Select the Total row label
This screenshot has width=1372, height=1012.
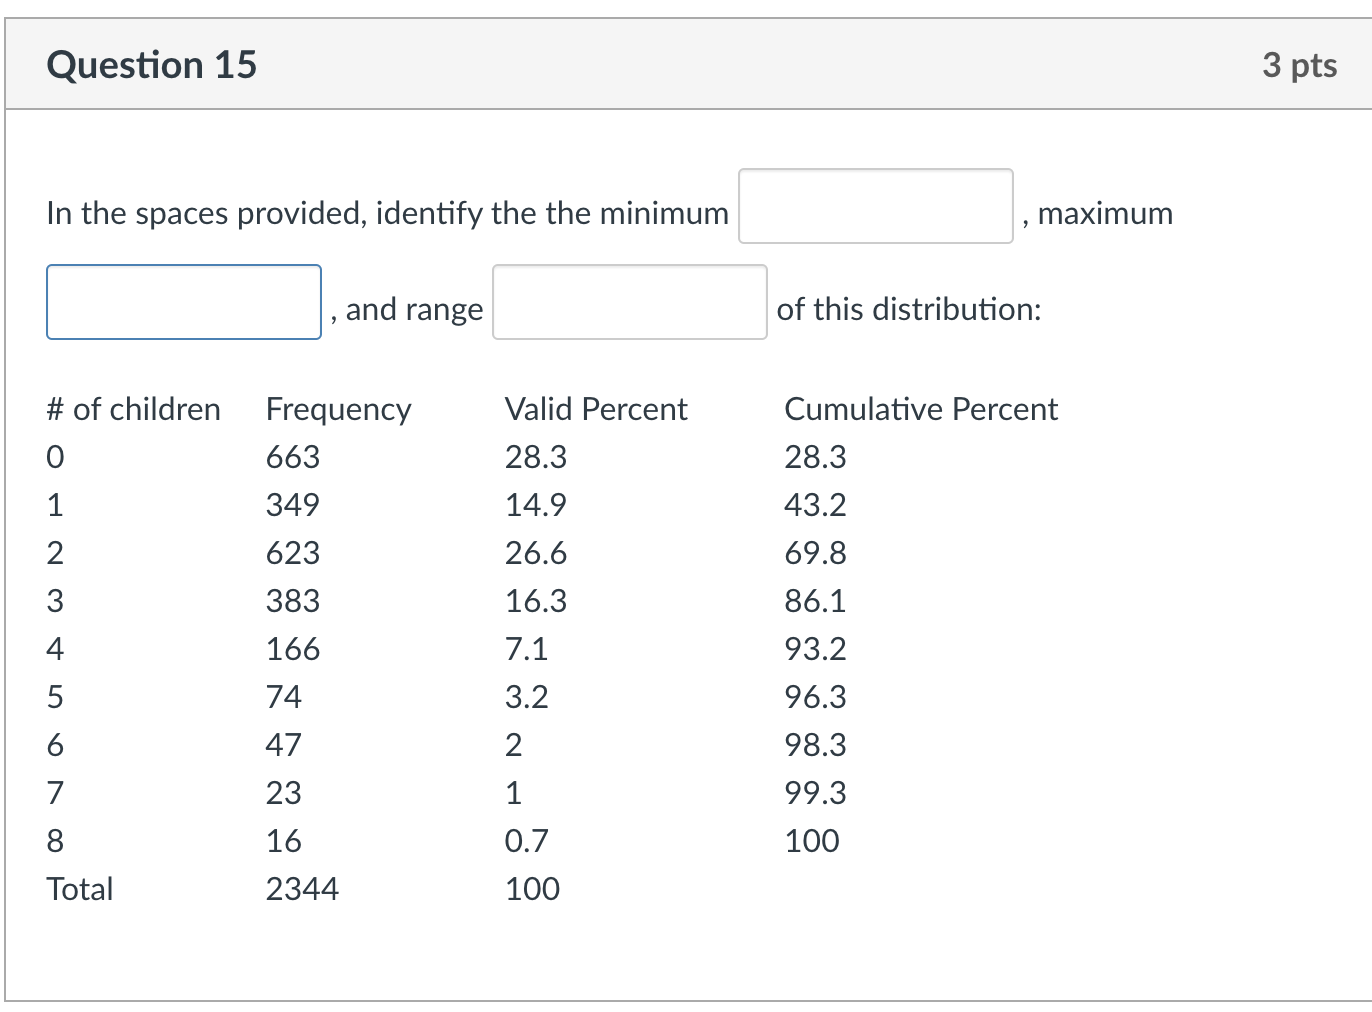click(x=81, y=888)
